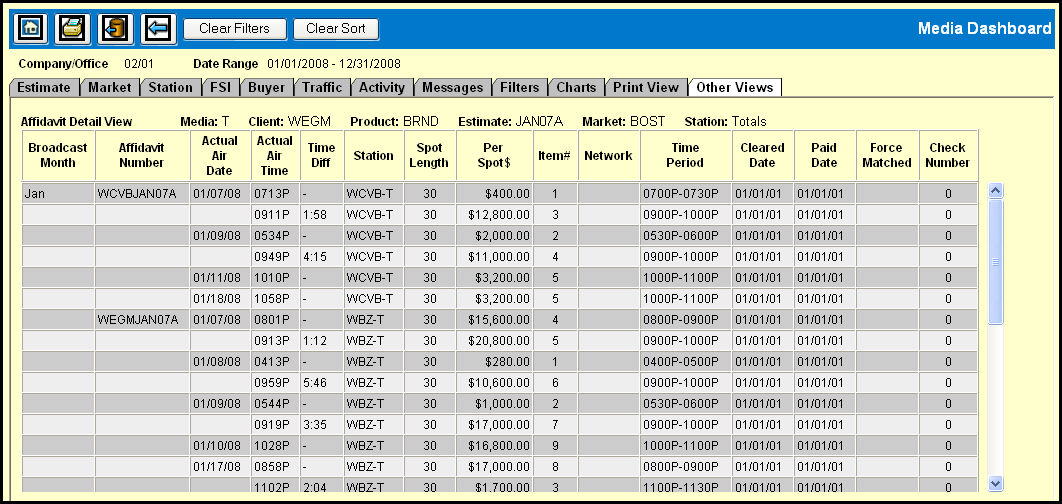Open the Print View tab

646,88
